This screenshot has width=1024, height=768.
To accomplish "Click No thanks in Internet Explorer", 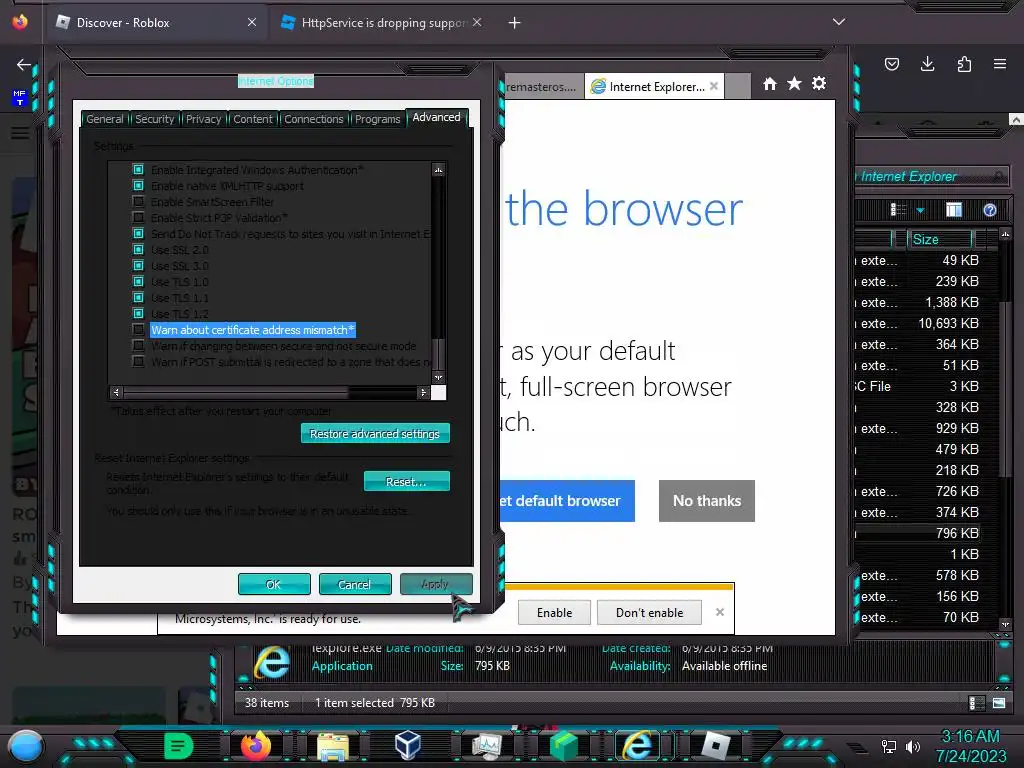I will click(707, 501).
